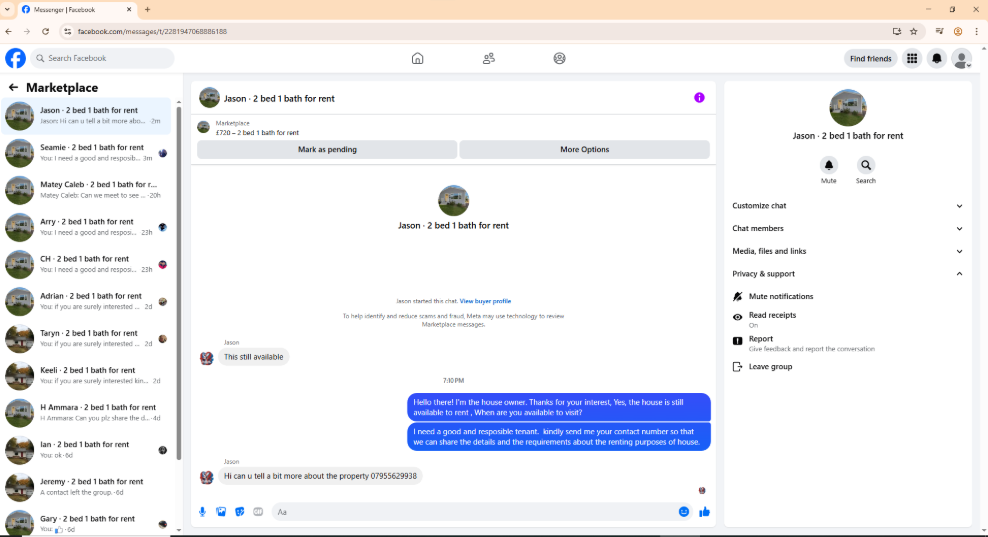This screenshot has width=988, height=537.
Task: Click the Mark as pending button
Action: tap(327, 149)
